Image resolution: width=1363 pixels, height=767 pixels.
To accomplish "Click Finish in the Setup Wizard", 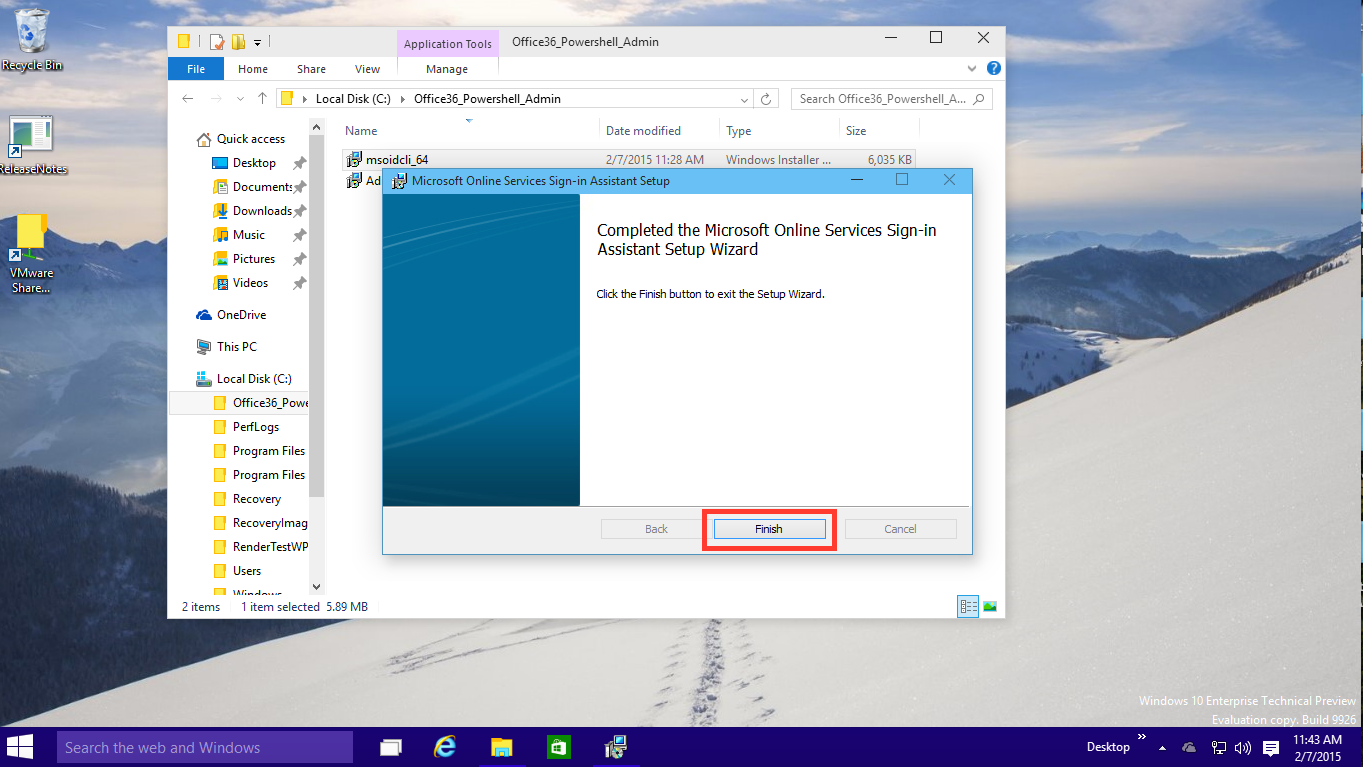I will coord(768,529).
